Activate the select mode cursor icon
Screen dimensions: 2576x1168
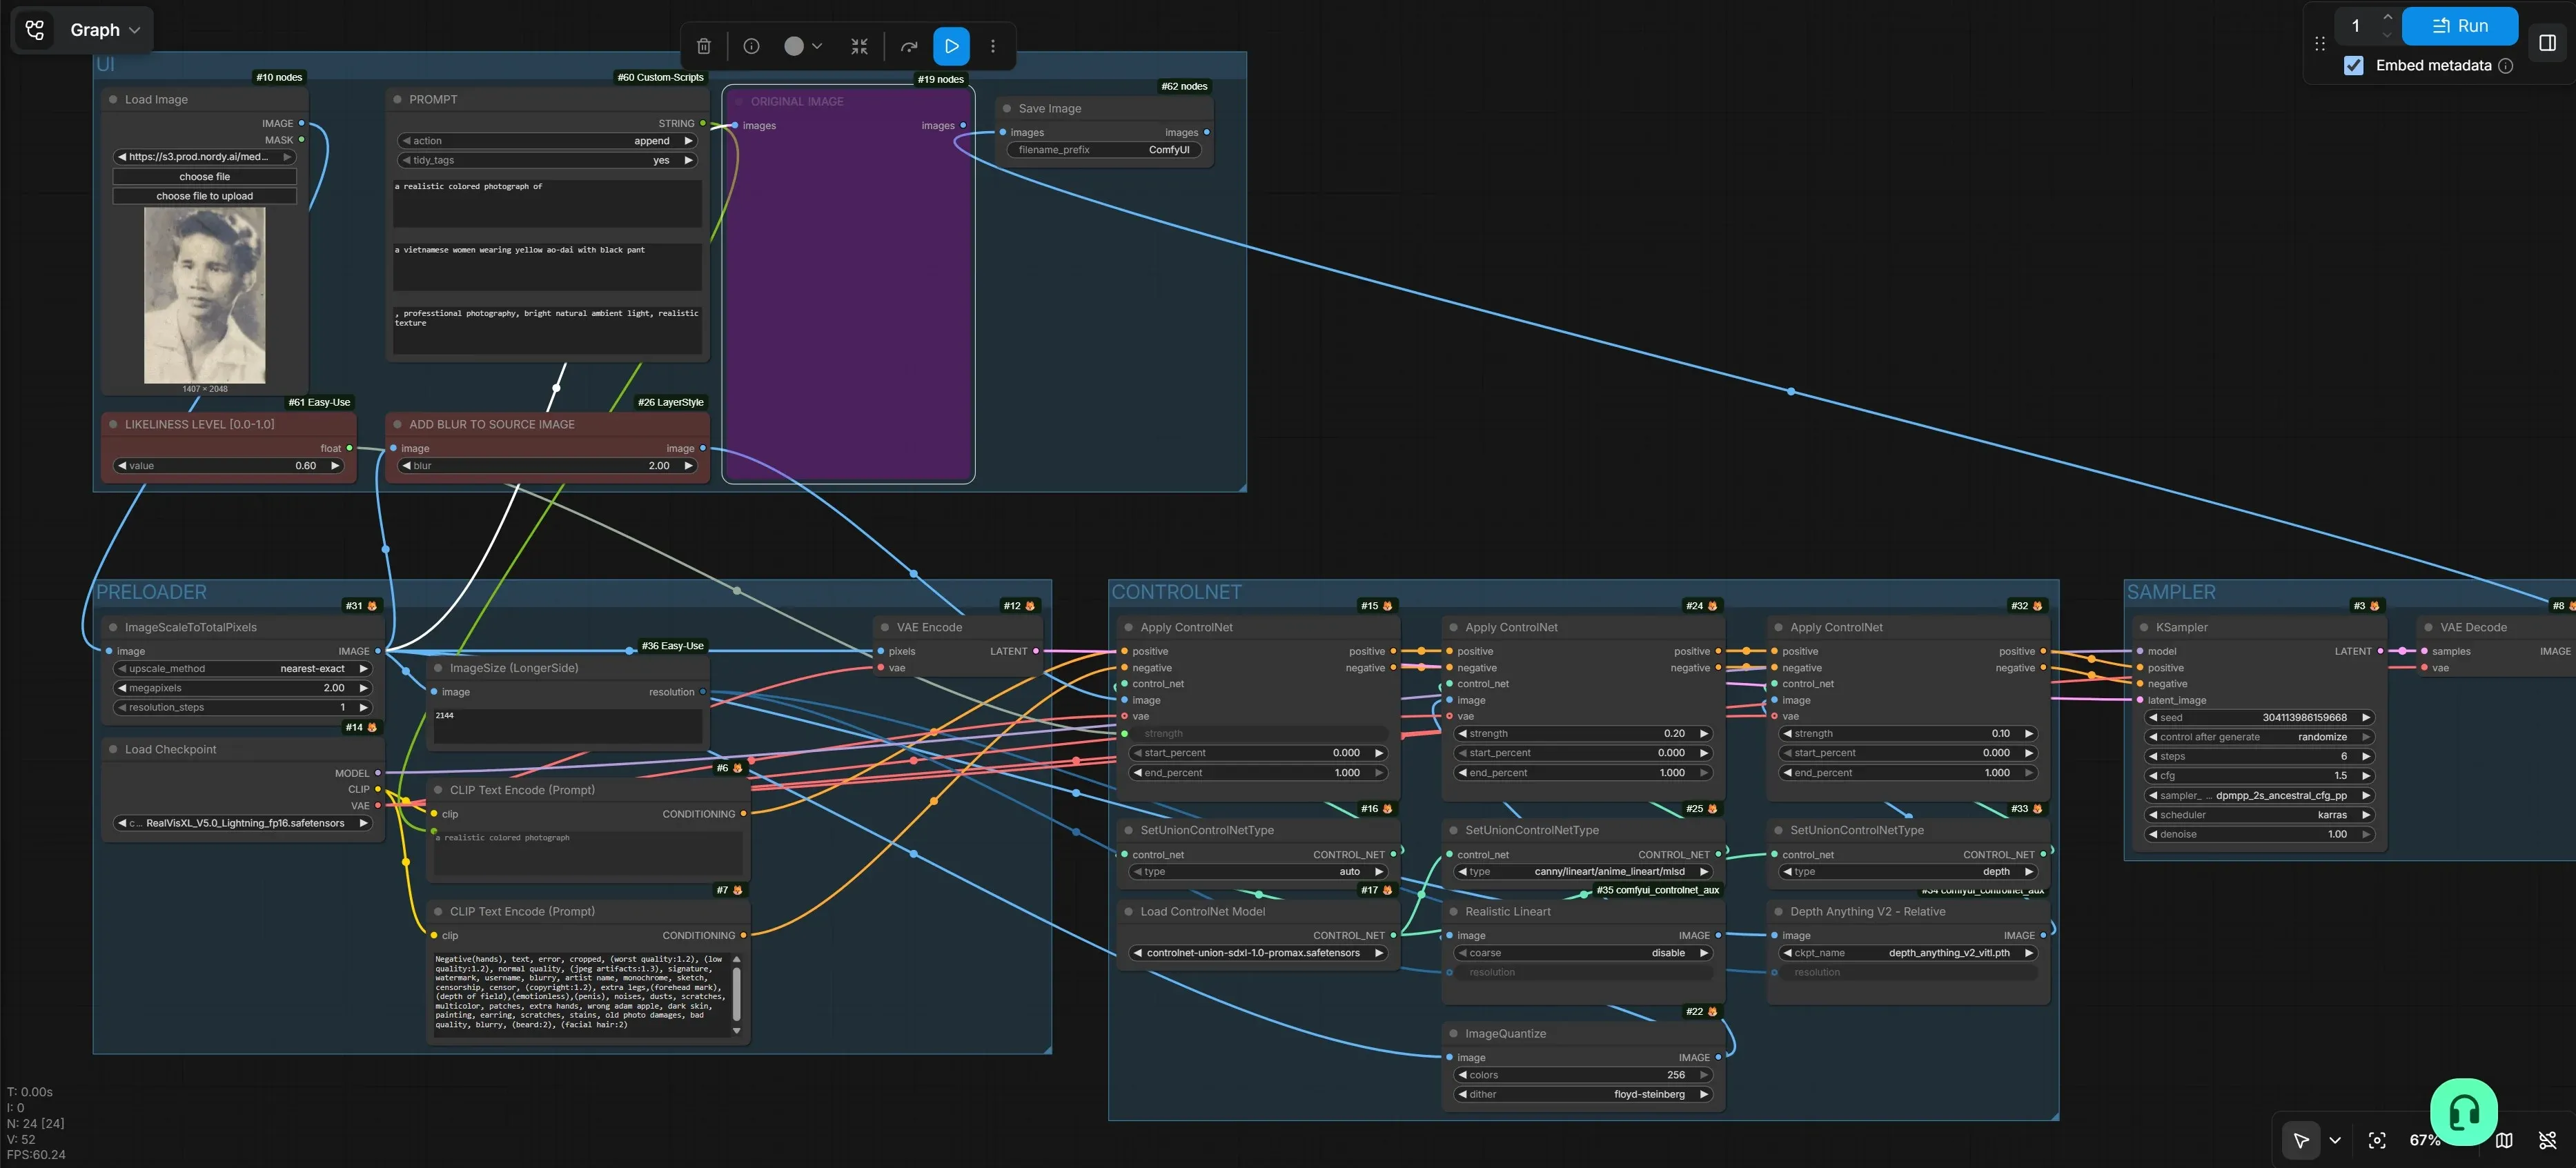(2300, 1140)
